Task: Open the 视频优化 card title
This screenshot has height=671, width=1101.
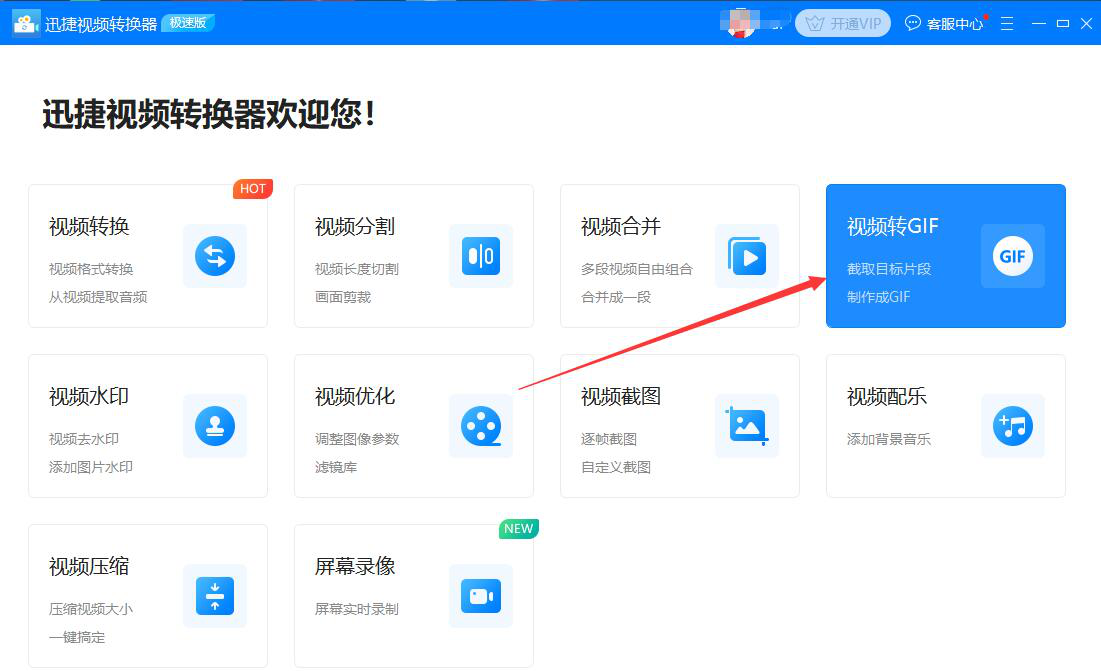Action: tap(355, 397)
